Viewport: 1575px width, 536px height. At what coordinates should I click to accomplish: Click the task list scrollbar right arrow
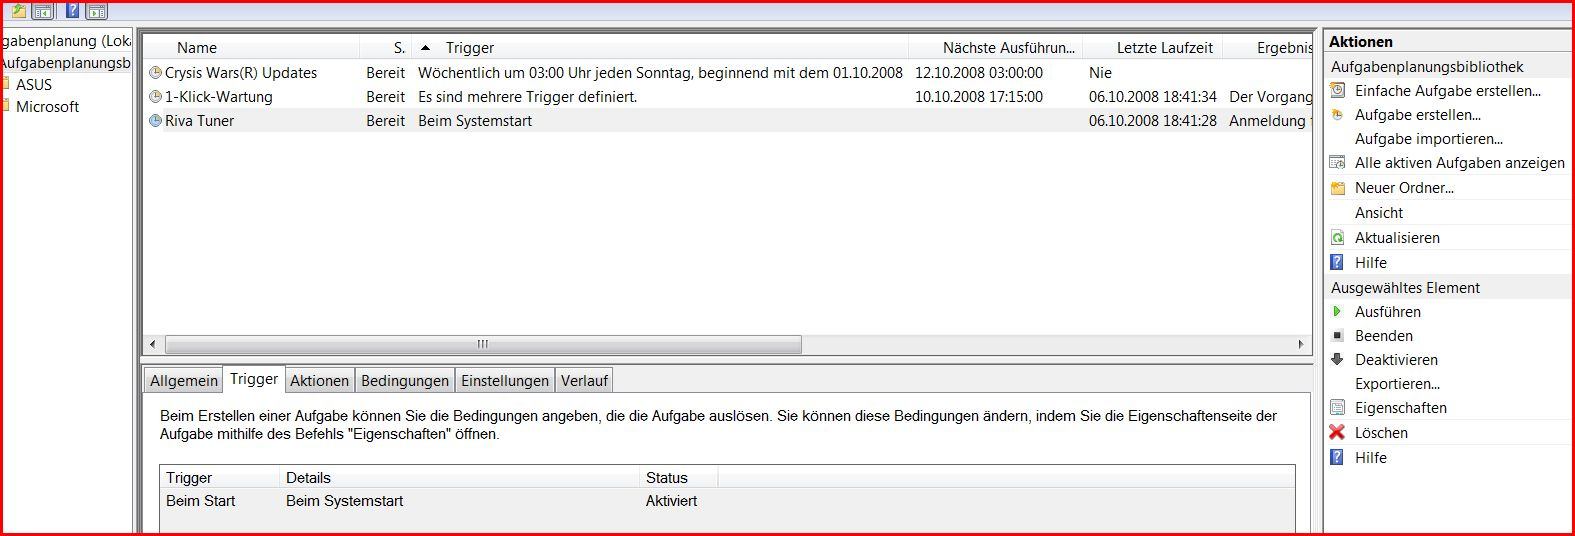click(1301, 344)
